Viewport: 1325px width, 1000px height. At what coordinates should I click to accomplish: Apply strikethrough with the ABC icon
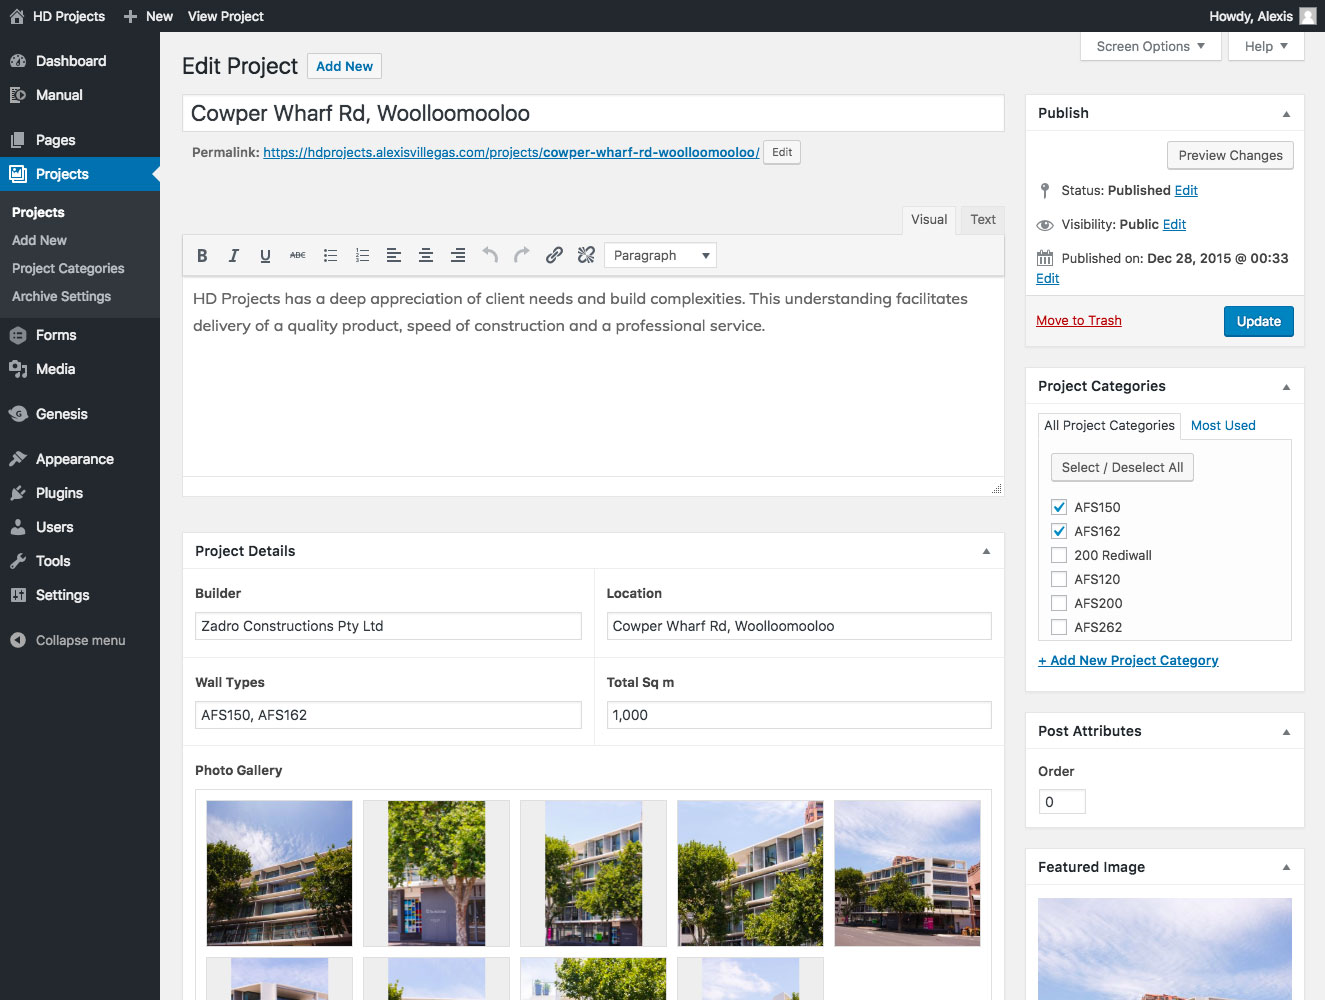(x=298, y=256)
